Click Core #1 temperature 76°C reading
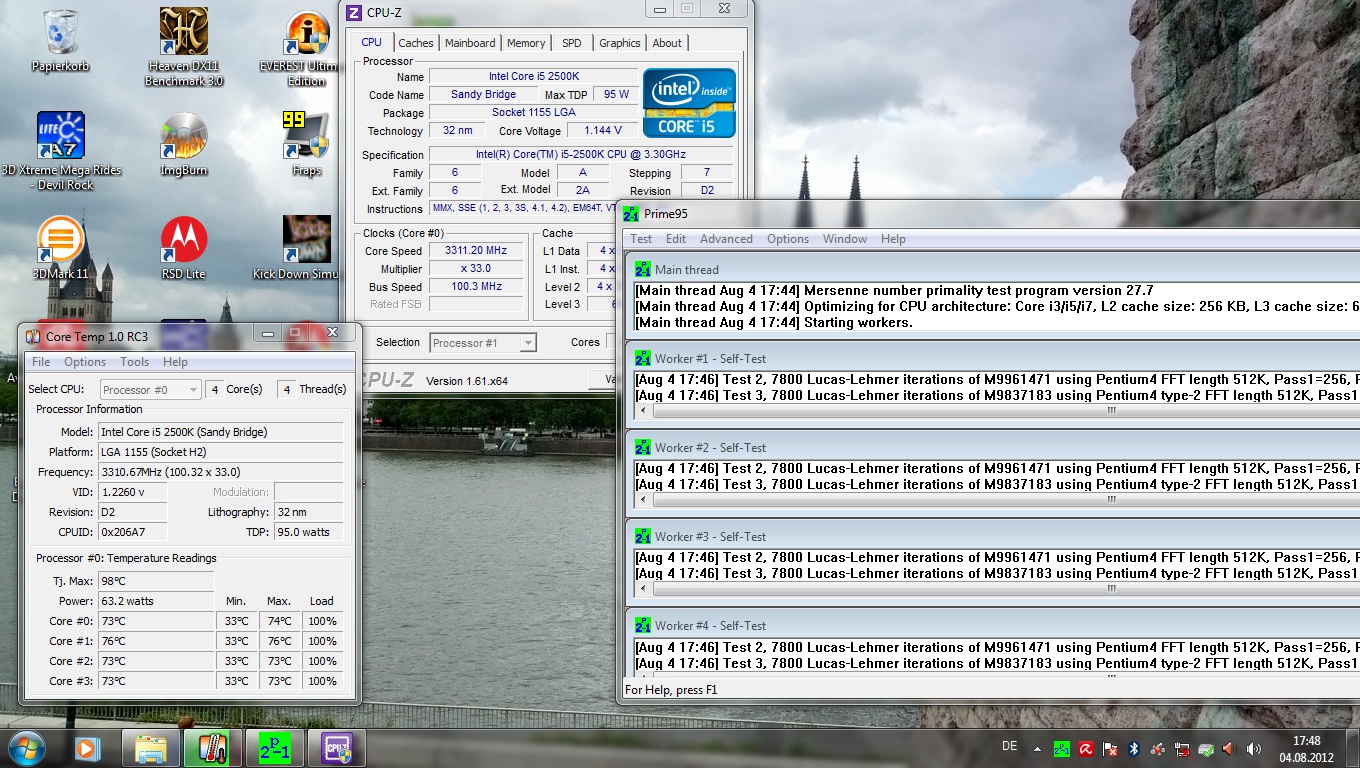The width and height of the screenshot is (1360, 768). [x=155, y=641]
